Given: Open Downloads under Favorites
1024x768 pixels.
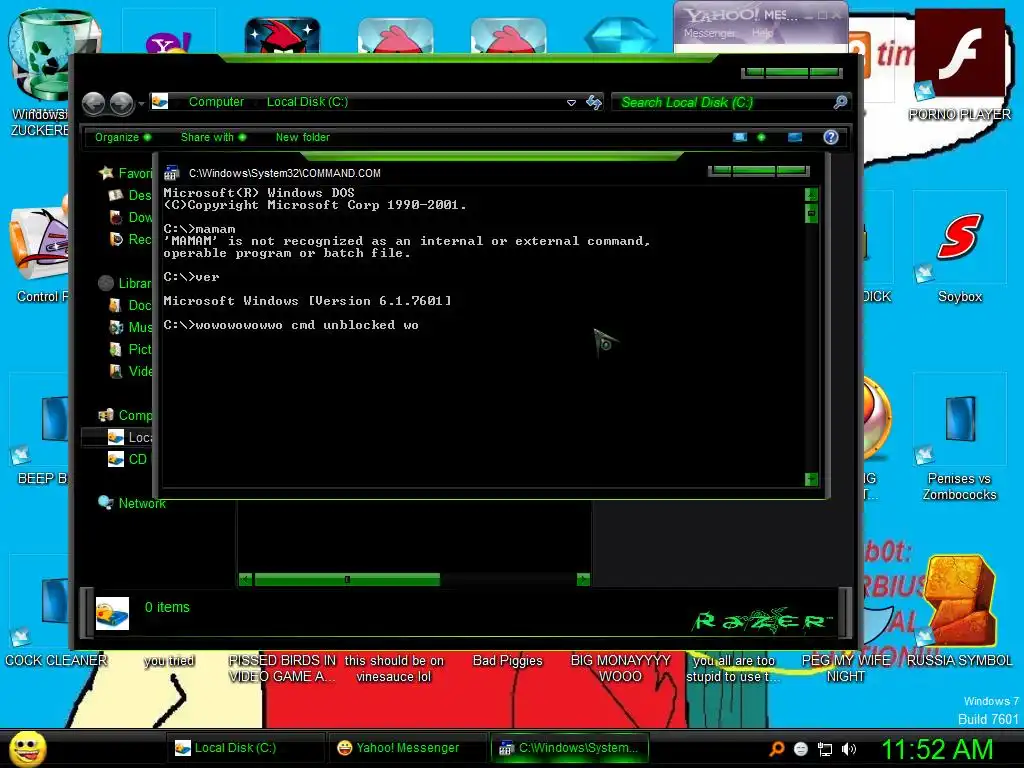Looking at the screenshot, I should (131, 217).
